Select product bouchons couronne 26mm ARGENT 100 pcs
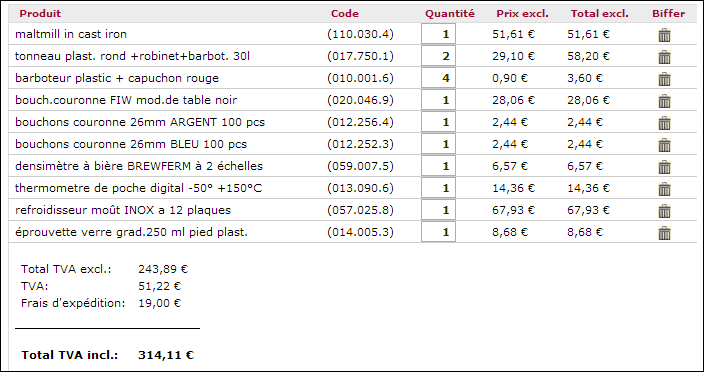This screenshot has width=704, height=372. point(140,122)
